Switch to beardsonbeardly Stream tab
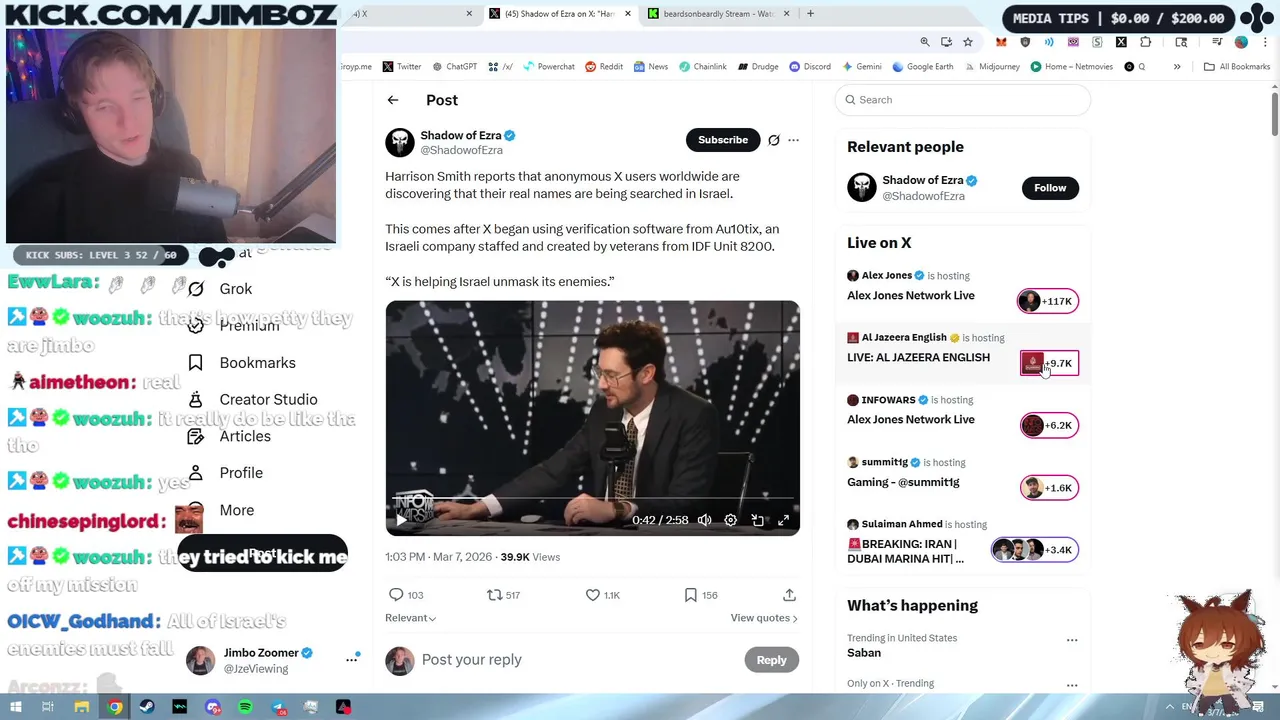Screen dimensions: 1280x720 [719, 14]
